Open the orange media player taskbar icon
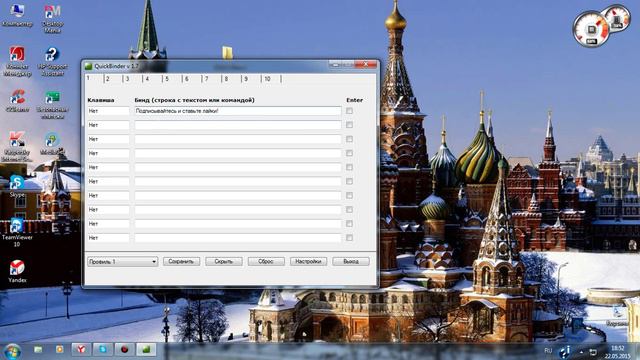 click(60, 349)
